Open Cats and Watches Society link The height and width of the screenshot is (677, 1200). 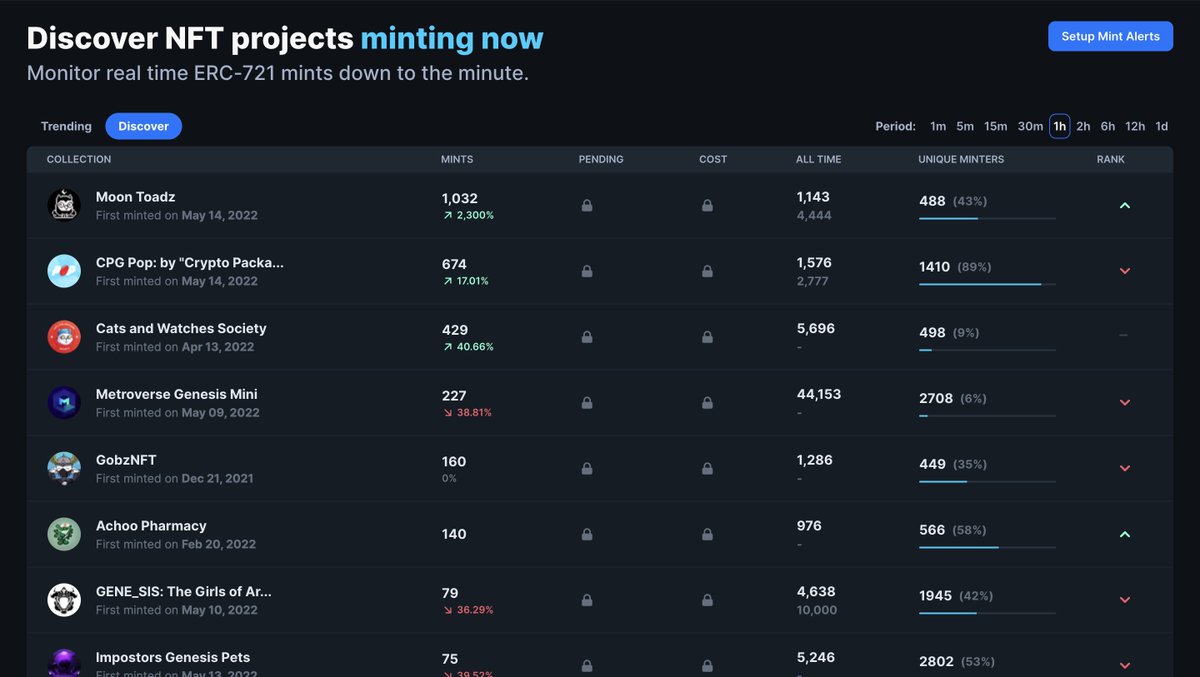tap(181, 328)
